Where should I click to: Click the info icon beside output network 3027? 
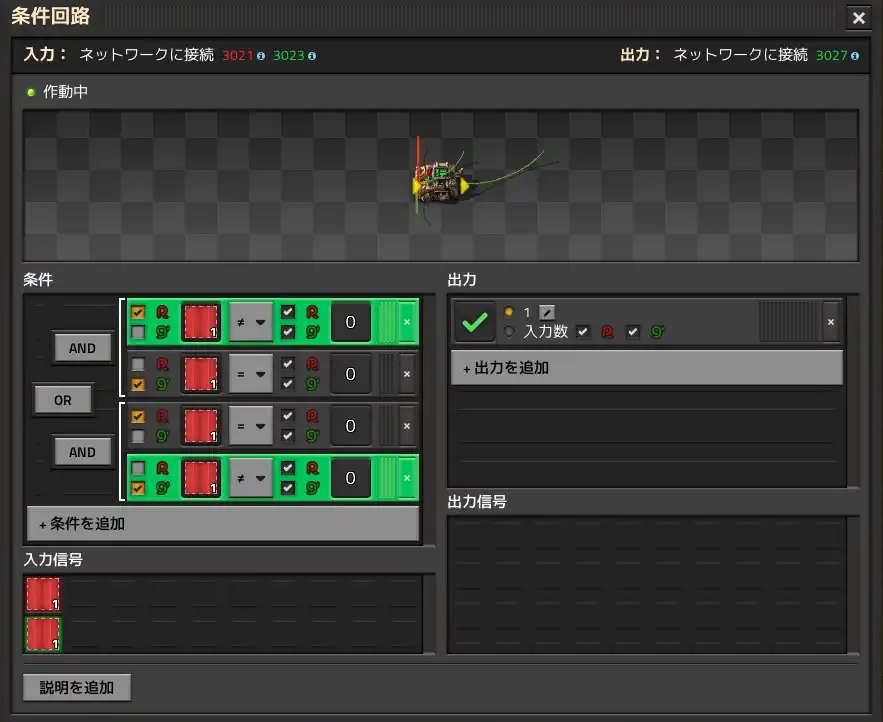point(854,56)
